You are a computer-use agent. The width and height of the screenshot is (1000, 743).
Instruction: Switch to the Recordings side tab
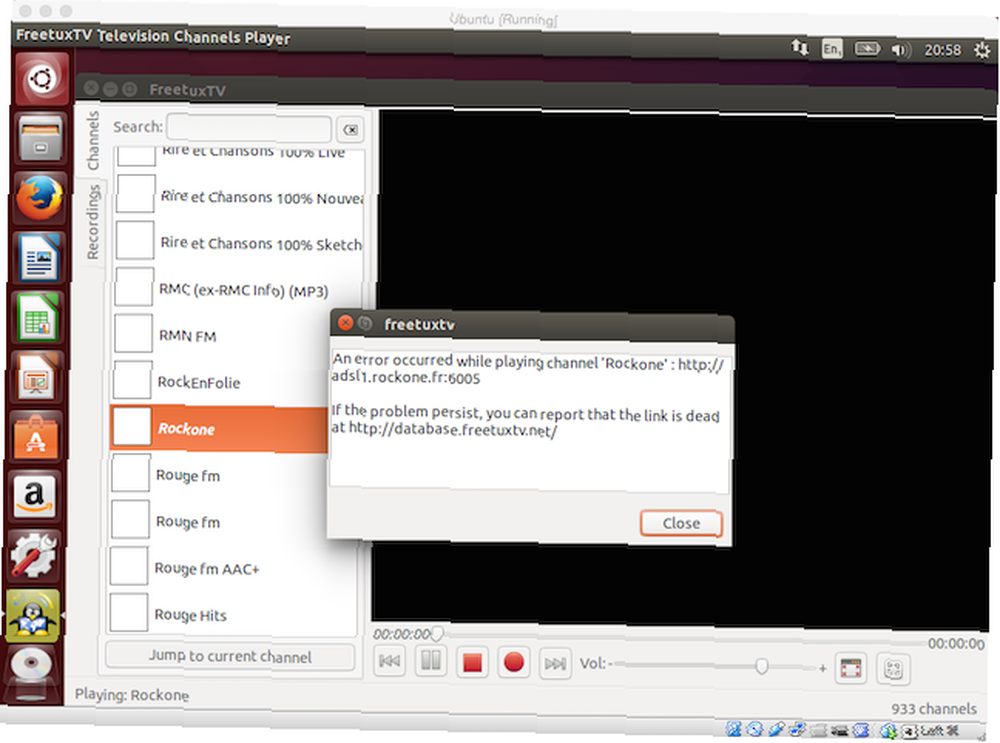tap(92, 222)
